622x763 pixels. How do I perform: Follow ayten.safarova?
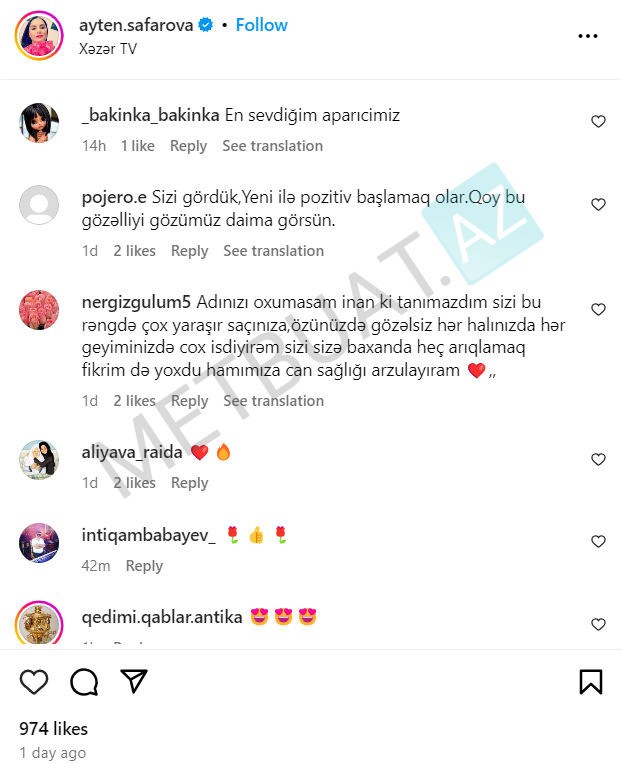point(261,25)
